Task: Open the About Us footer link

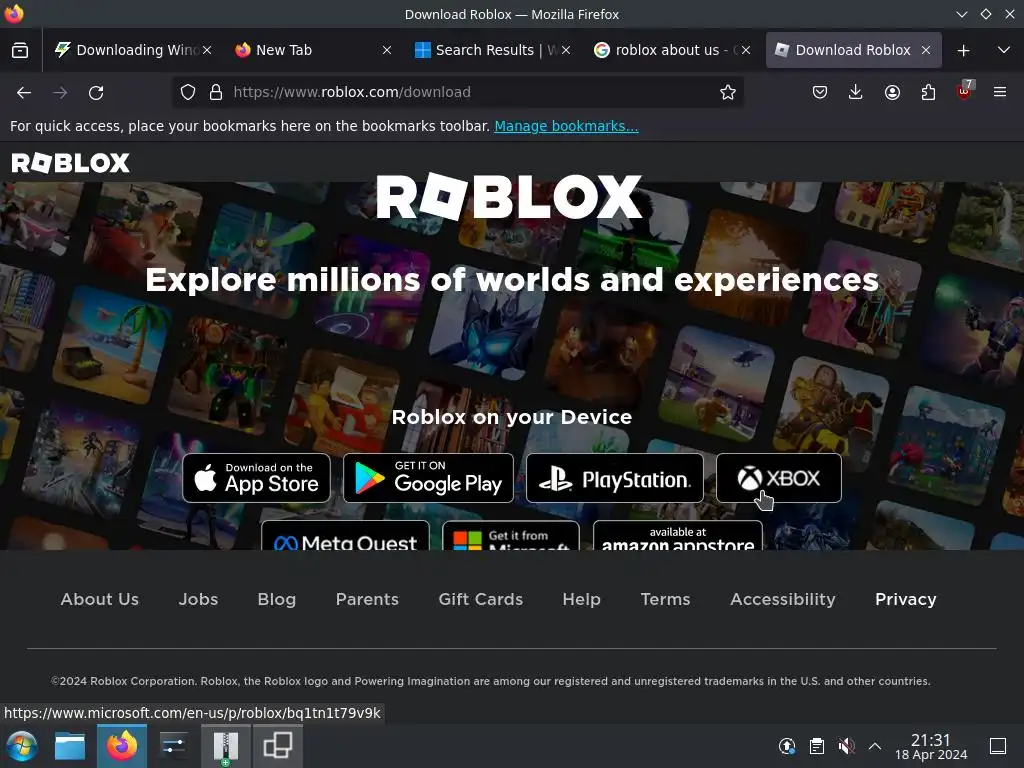Action: [100, 599]
